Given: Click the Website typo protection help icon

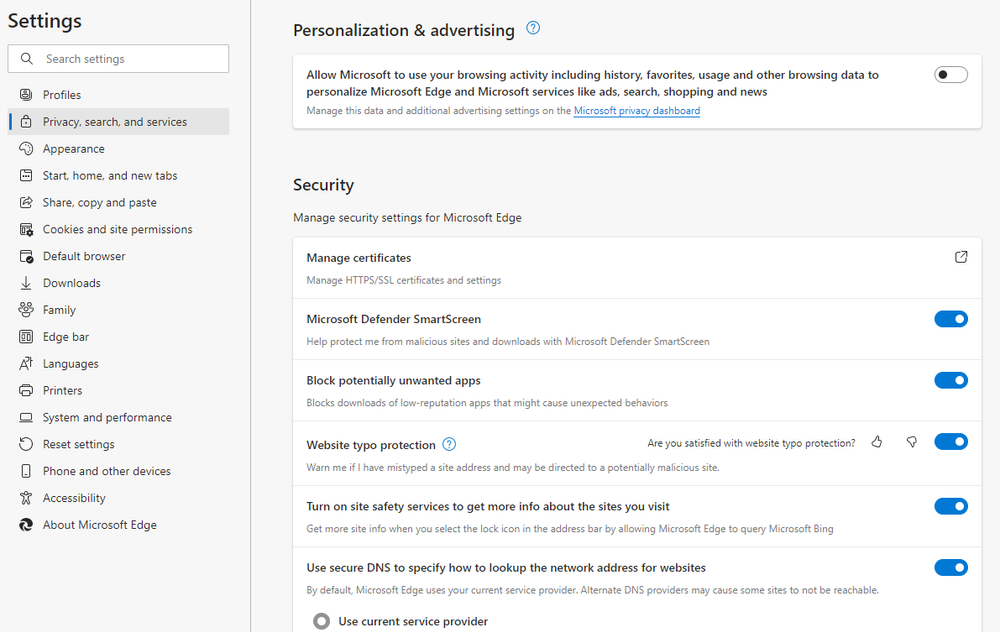Looking at the screenshot, I should [448, 442].
